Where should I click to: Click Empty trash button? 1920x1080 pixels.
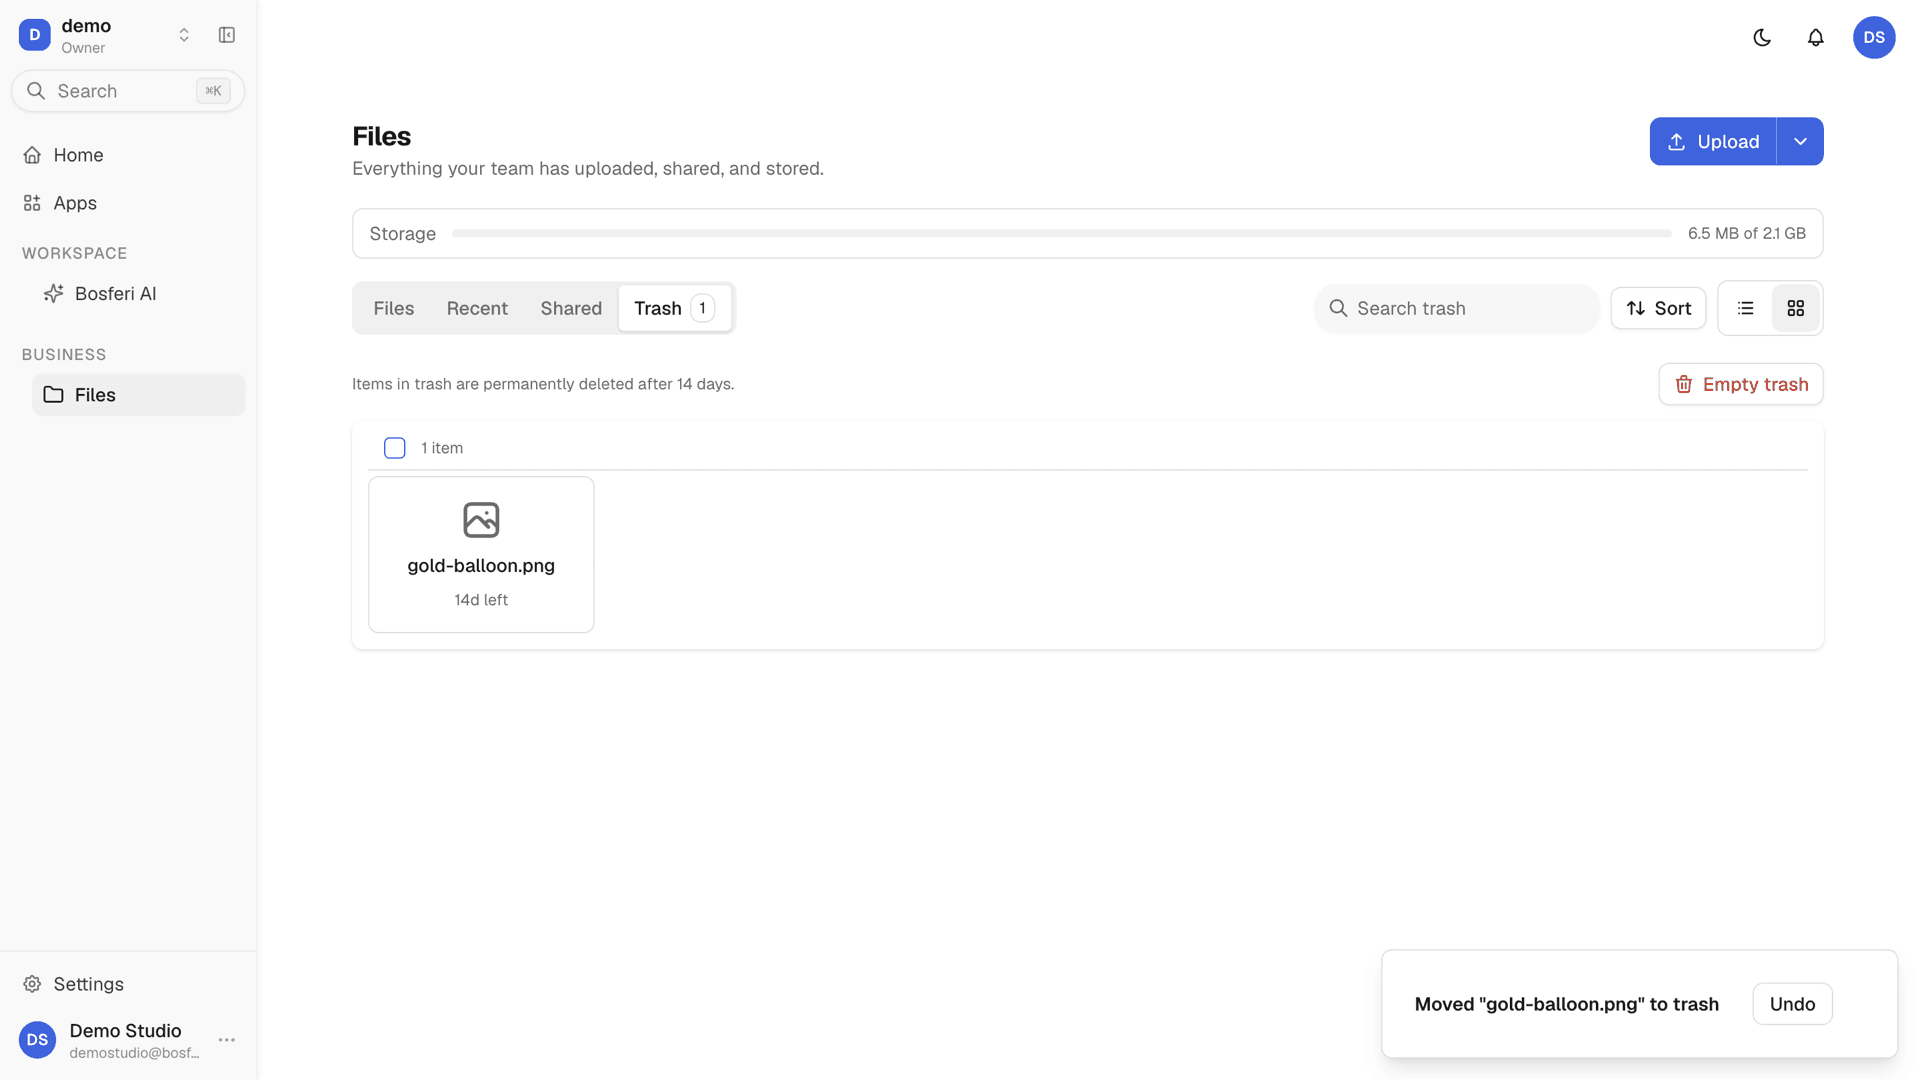(x=1741, y=384)
